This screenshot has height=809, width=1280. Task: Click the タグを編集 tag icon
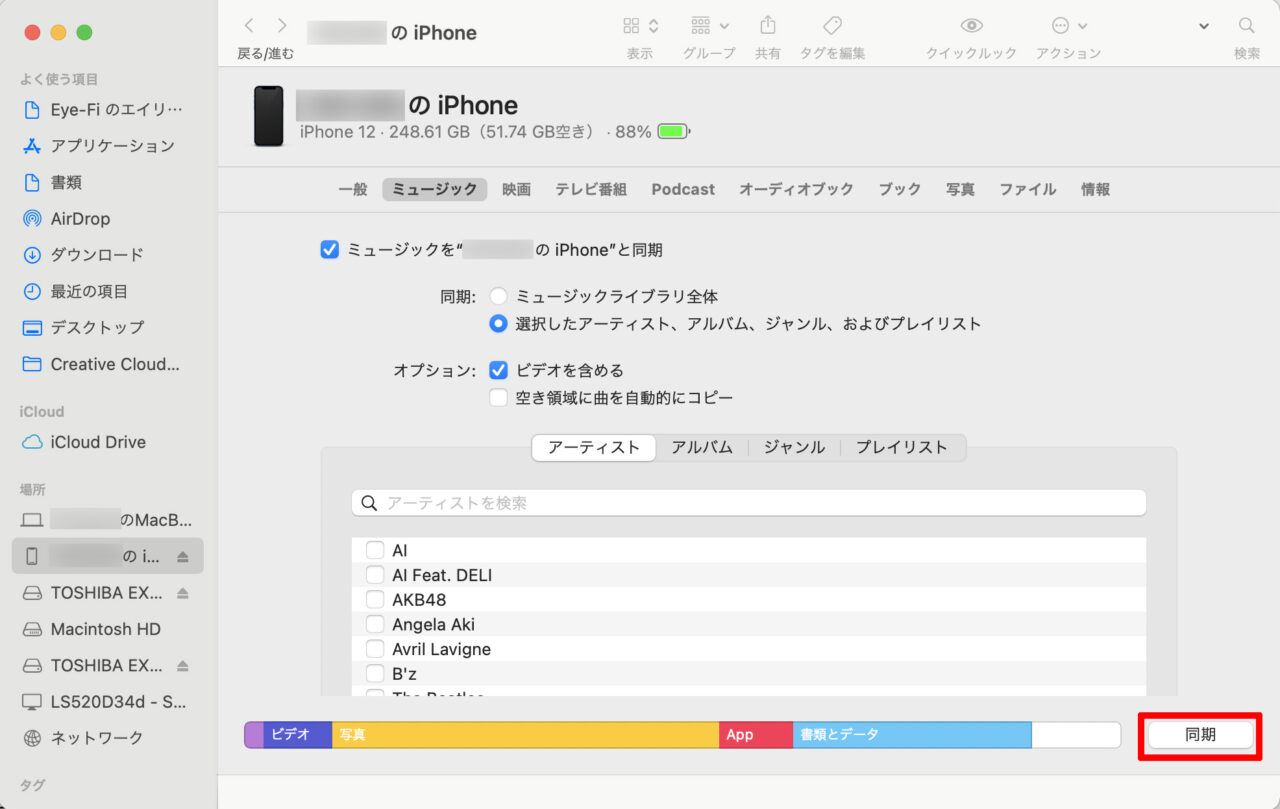832,26
